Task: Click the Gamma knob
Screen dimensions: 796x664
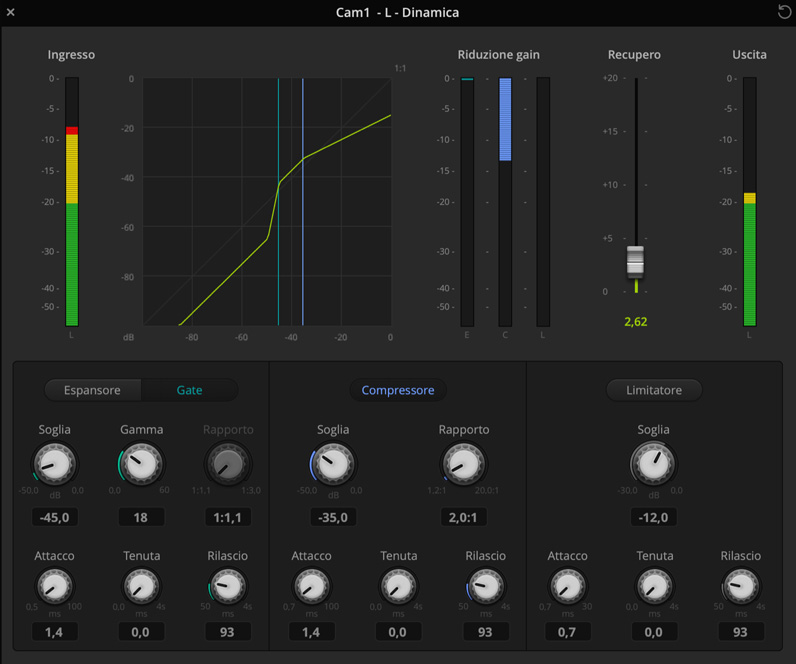Action: [x=141, y=464]
